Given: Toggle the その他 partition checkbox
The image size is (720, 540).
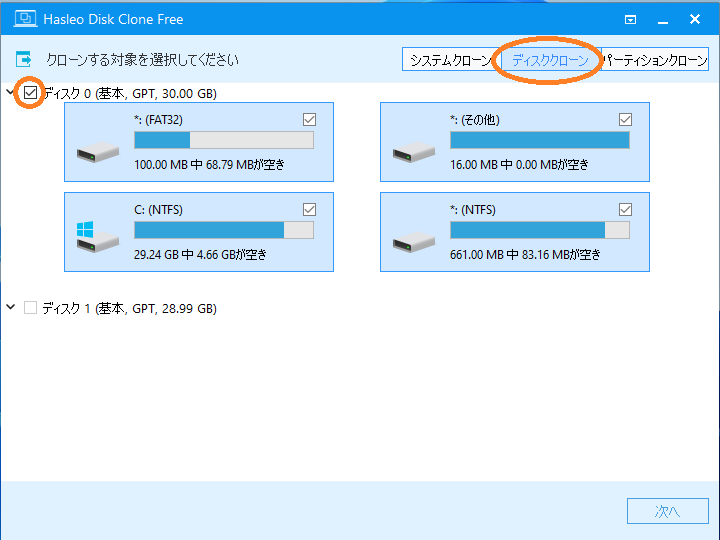Looking at the screenshot, I should [x=625, y=119].
